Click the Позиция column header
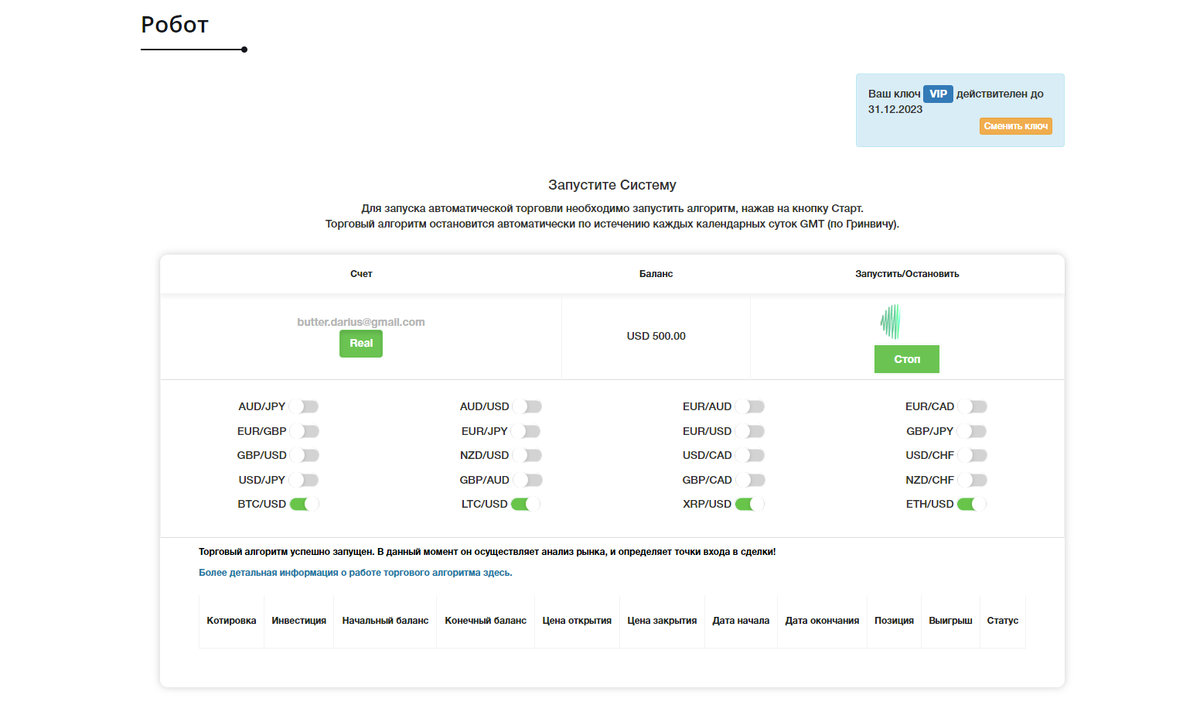Image resolution: width=1200 pixels, height=702 pixels. [894, 620]
